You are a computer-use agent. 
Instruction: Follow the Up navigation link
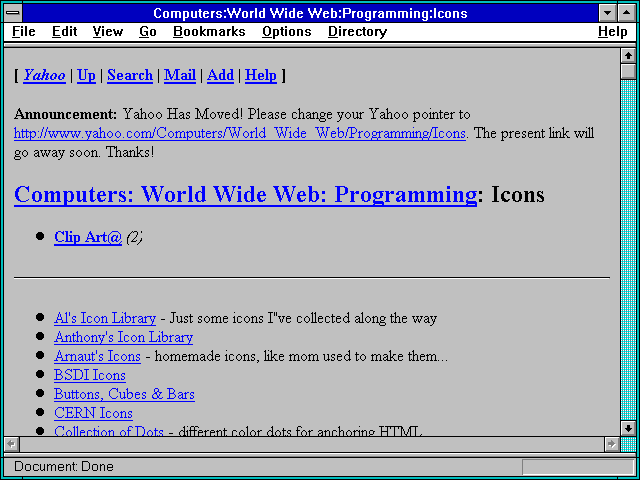pyautogui.click(x=86, y=76)
